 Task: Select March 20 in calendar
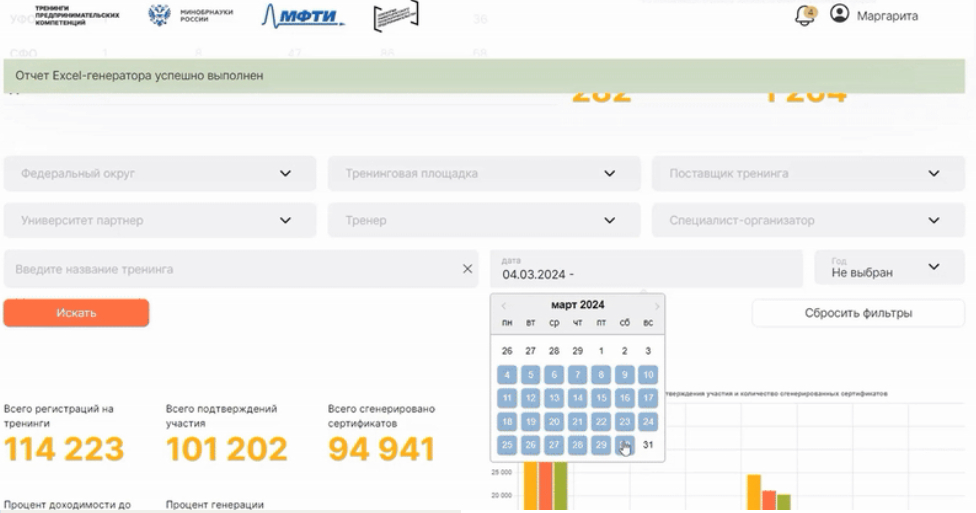[x=554, y=421]
